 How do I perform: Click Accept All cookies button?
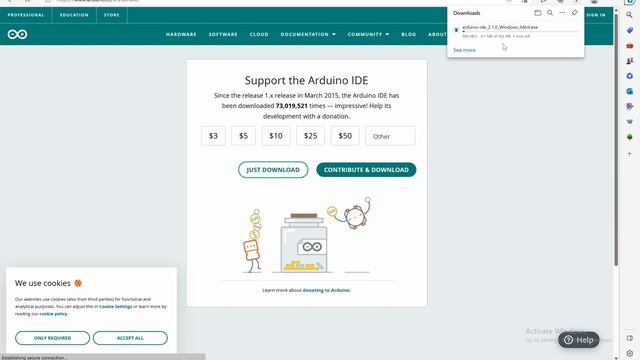[x=130, y=338]
